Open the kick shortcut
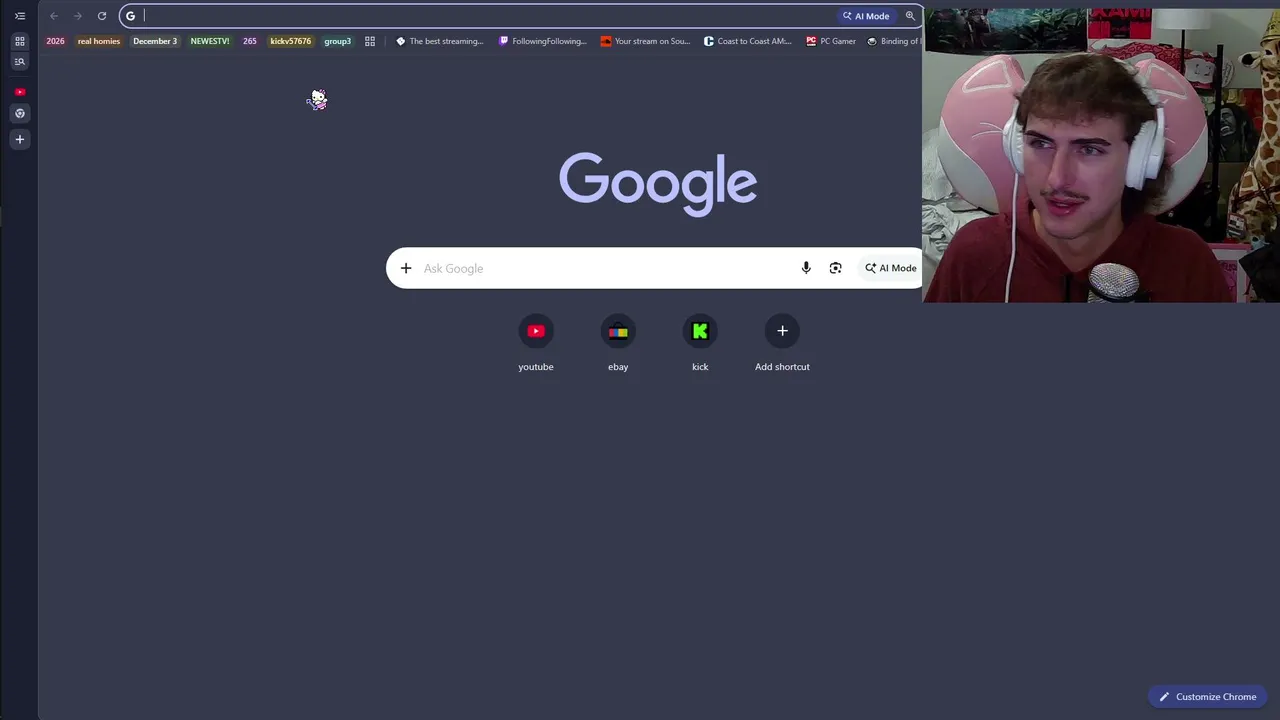The width and height of the screenshot is (1280, 720). tap(700, 344)
